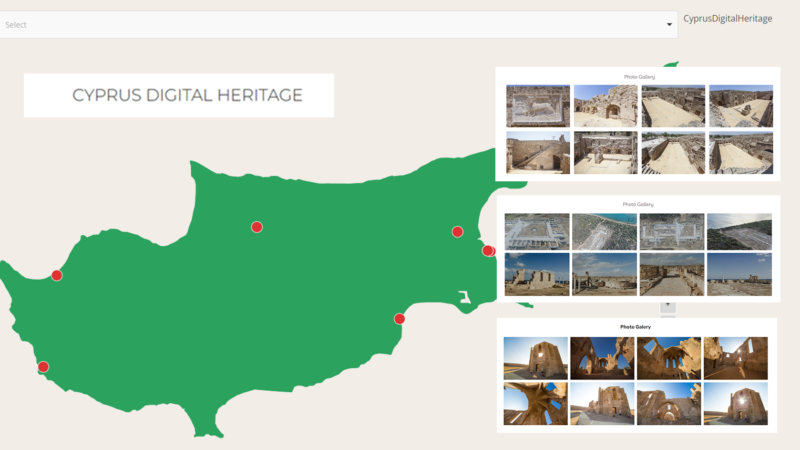Open coastline aerial photo in middle gallery

point(604,230)
